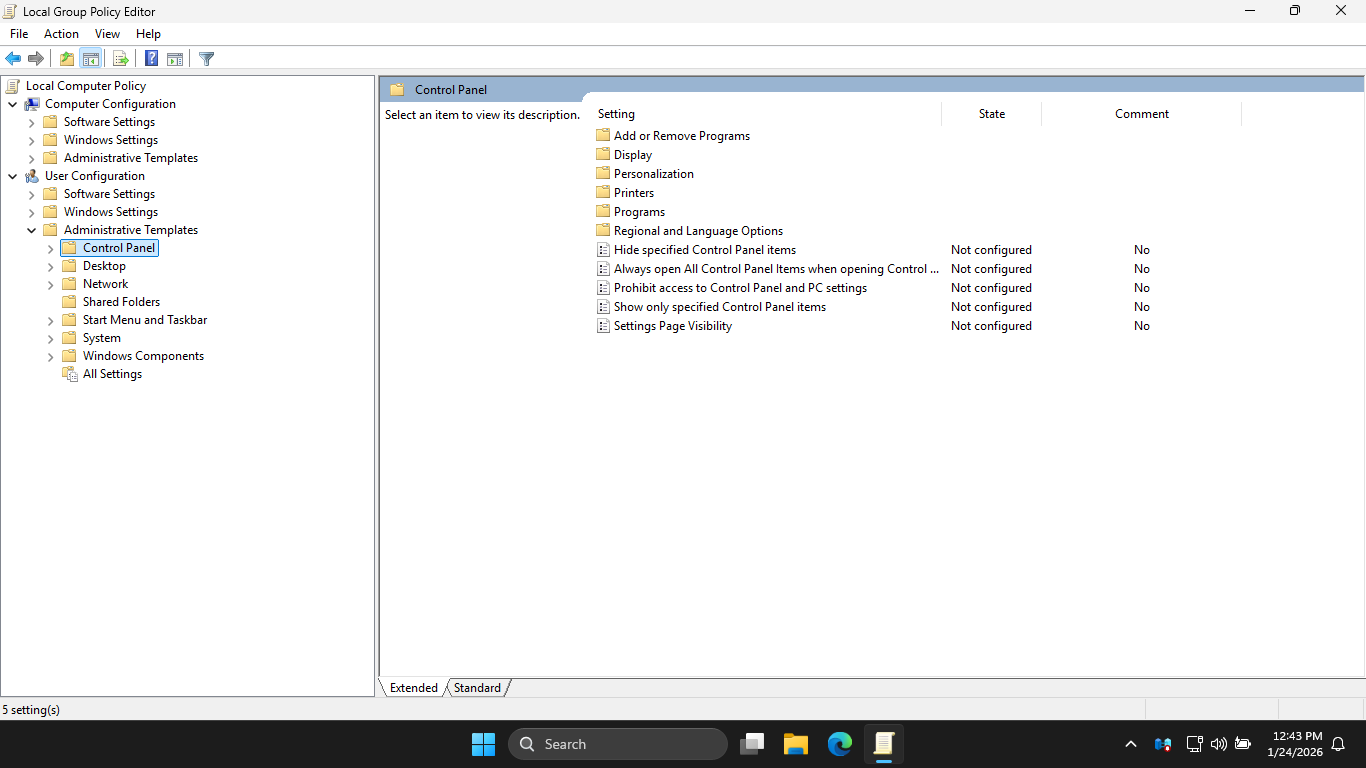
Task: Collapse the Computer Configuration node
Action: (x=13, y=104)
